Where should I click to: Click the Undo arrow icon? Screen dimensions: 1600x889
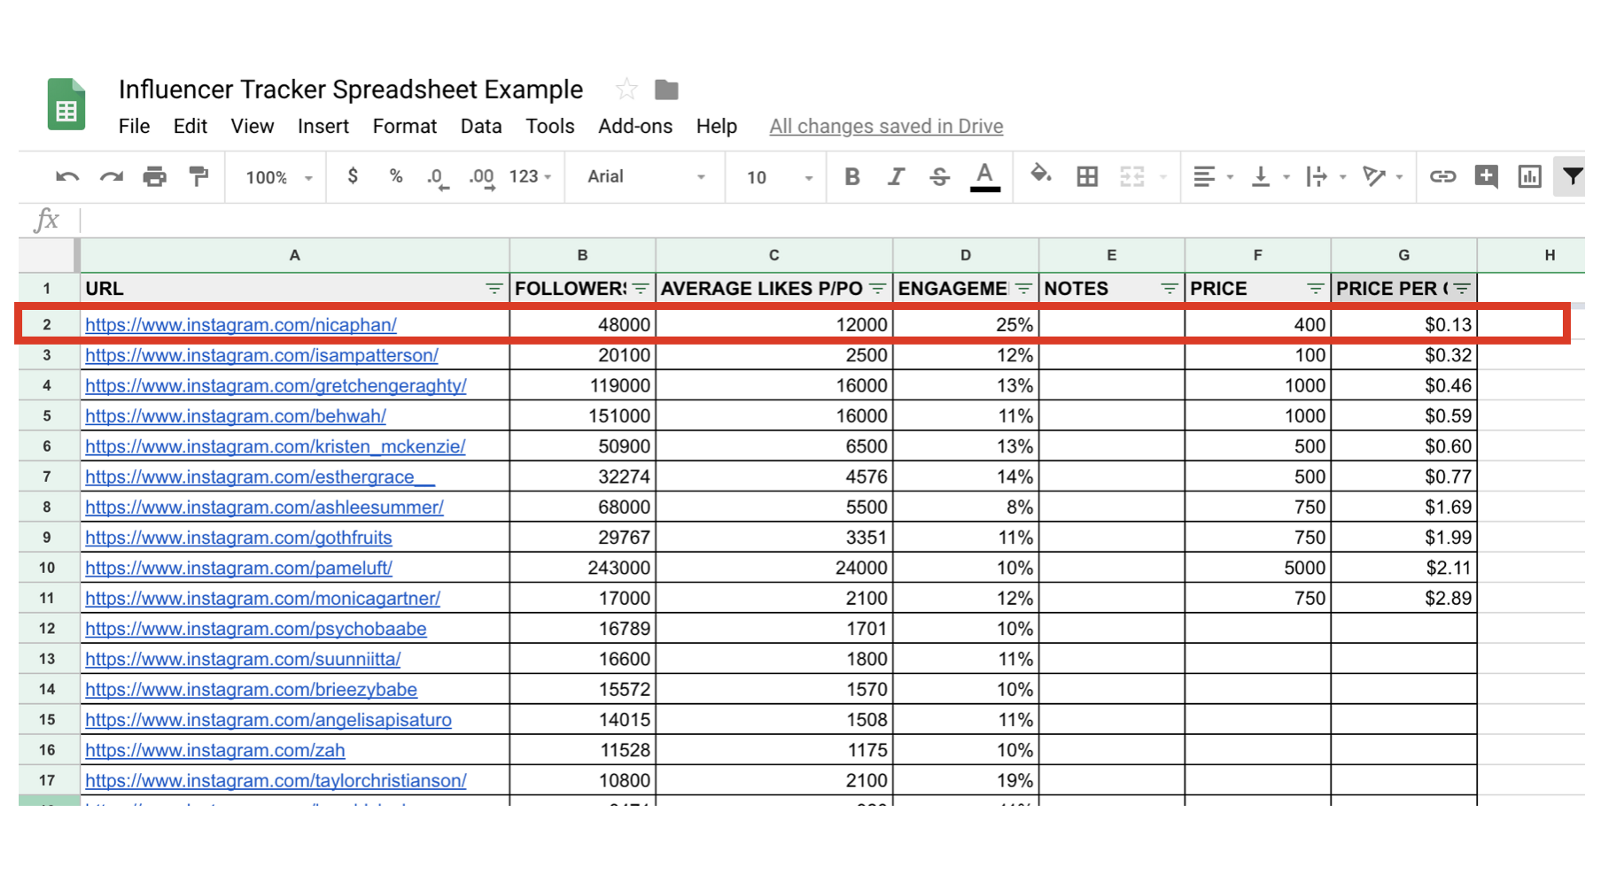(67, 177)
